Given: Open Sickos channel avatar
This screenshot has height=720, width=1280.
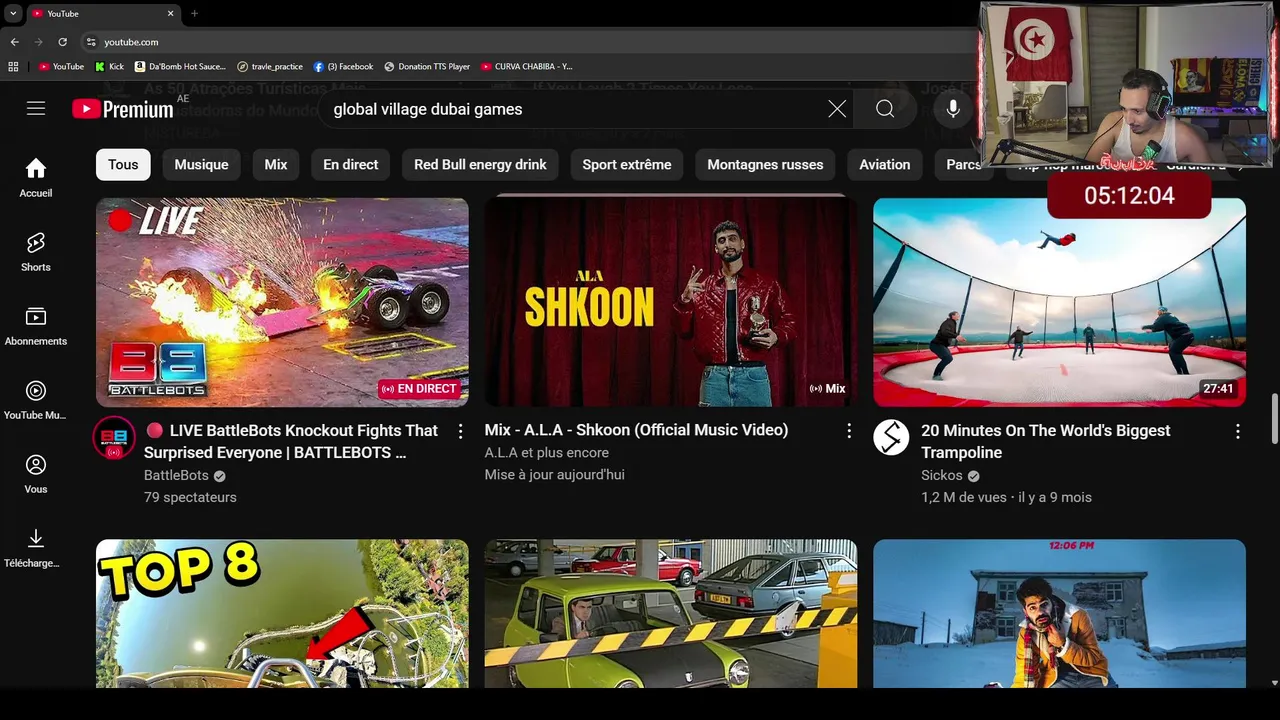Looking at the screenshot, I should click(891, 437).
